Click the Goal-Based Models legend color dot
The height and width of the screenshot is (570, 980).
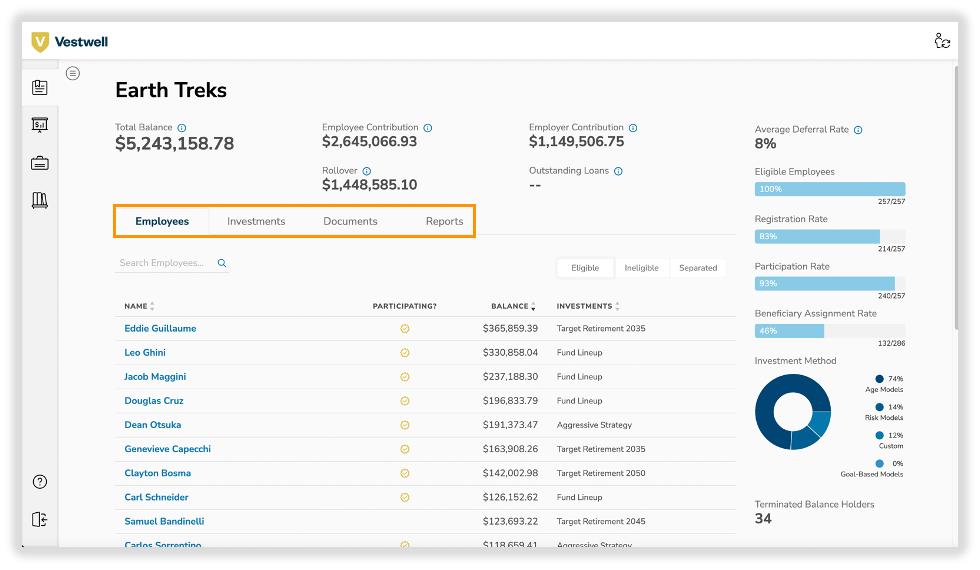(x=879, y=464)
